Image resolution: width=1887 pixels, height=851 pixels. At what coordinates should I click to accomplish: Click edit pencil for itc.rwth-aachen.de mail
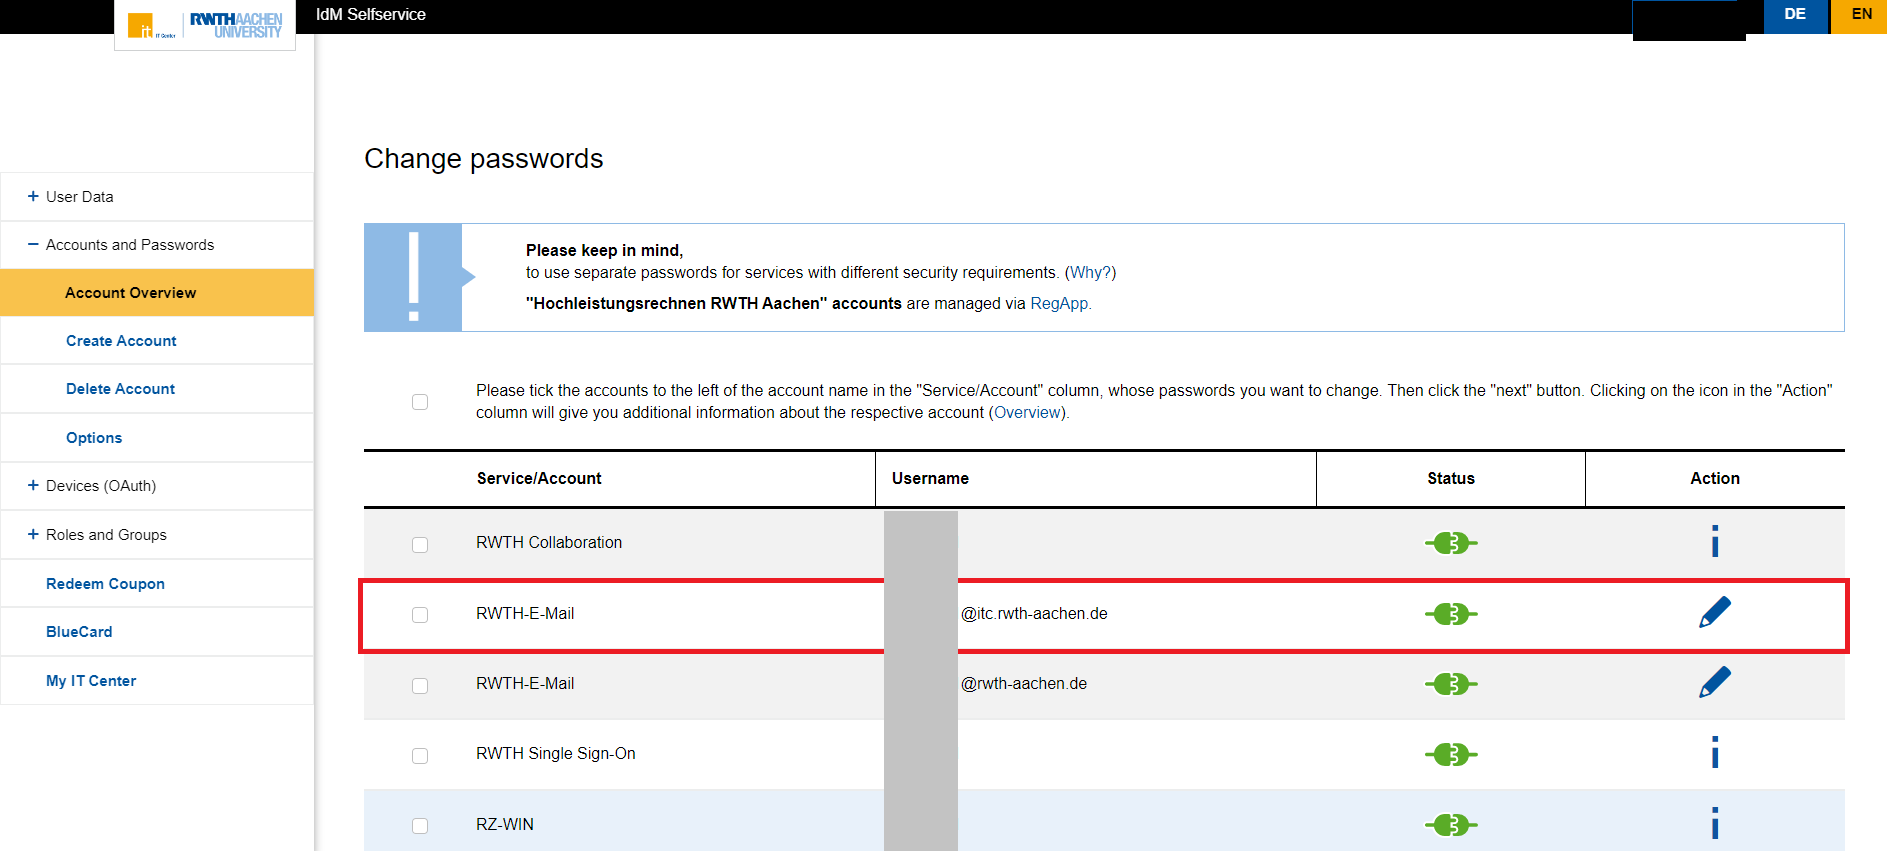(1714, 612)
